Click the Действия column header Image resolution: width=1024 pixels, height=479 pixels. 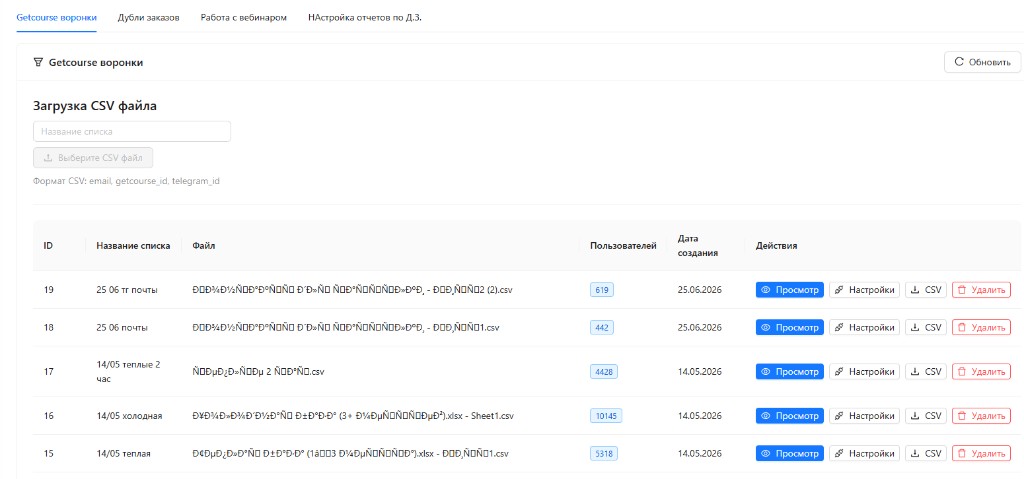tap(776, 246)
